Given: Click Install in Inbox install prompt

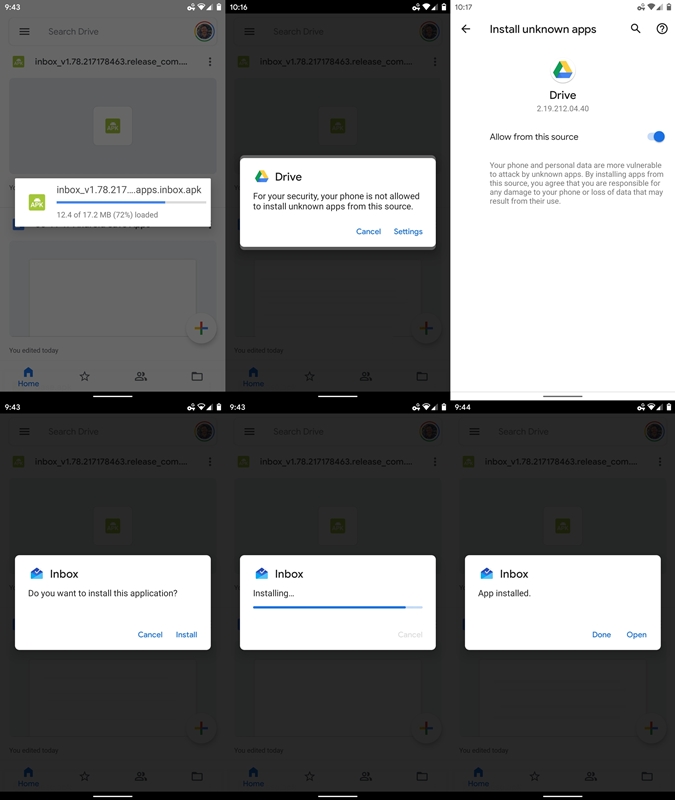Looking at the screenshot, I should click(186, 635).
